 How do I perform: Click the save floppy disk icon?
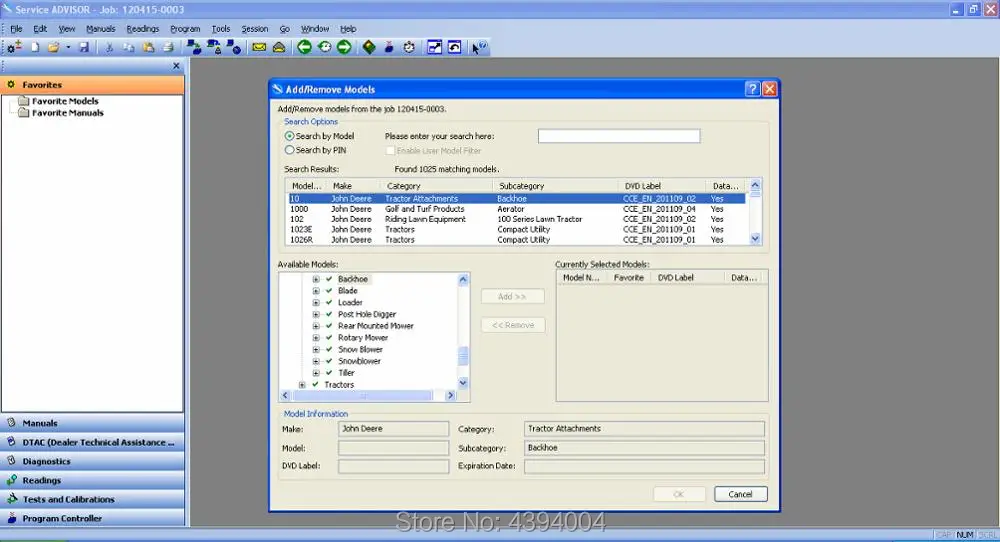click(84, 47)
